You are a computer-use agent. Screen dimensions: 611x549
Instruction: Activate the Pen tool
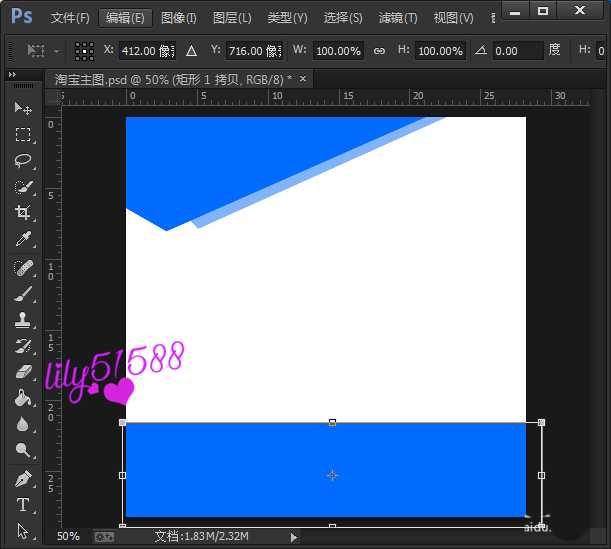[x=22, y=478]
